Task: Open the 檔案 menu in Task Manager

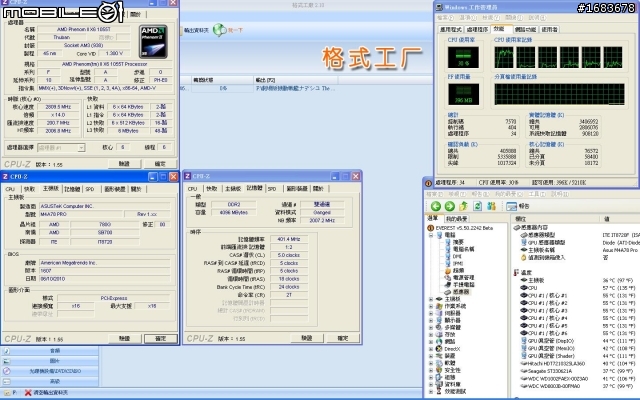Action: pyautogui.click(x=445, y=18)
